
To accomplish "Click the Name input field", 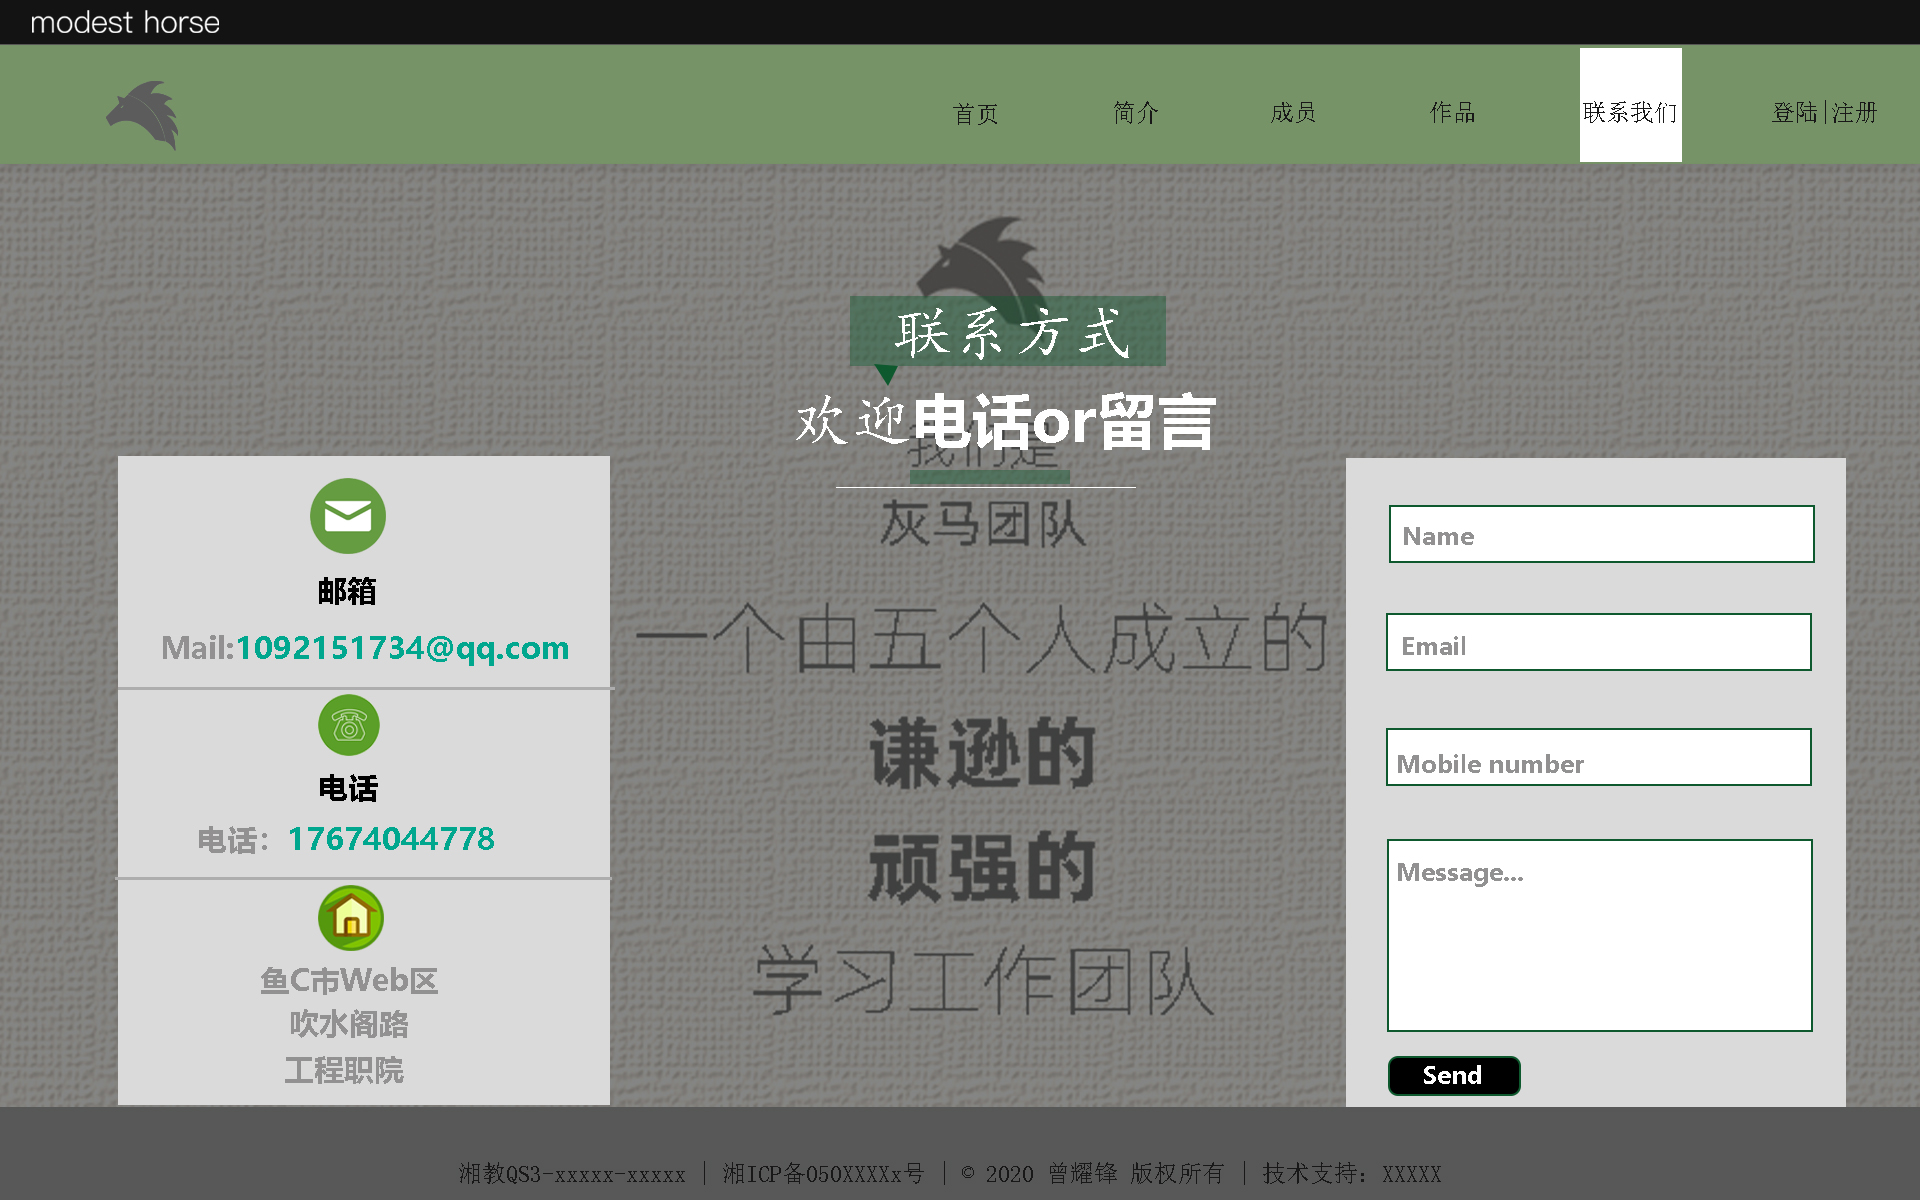I will coord(1601,535).
